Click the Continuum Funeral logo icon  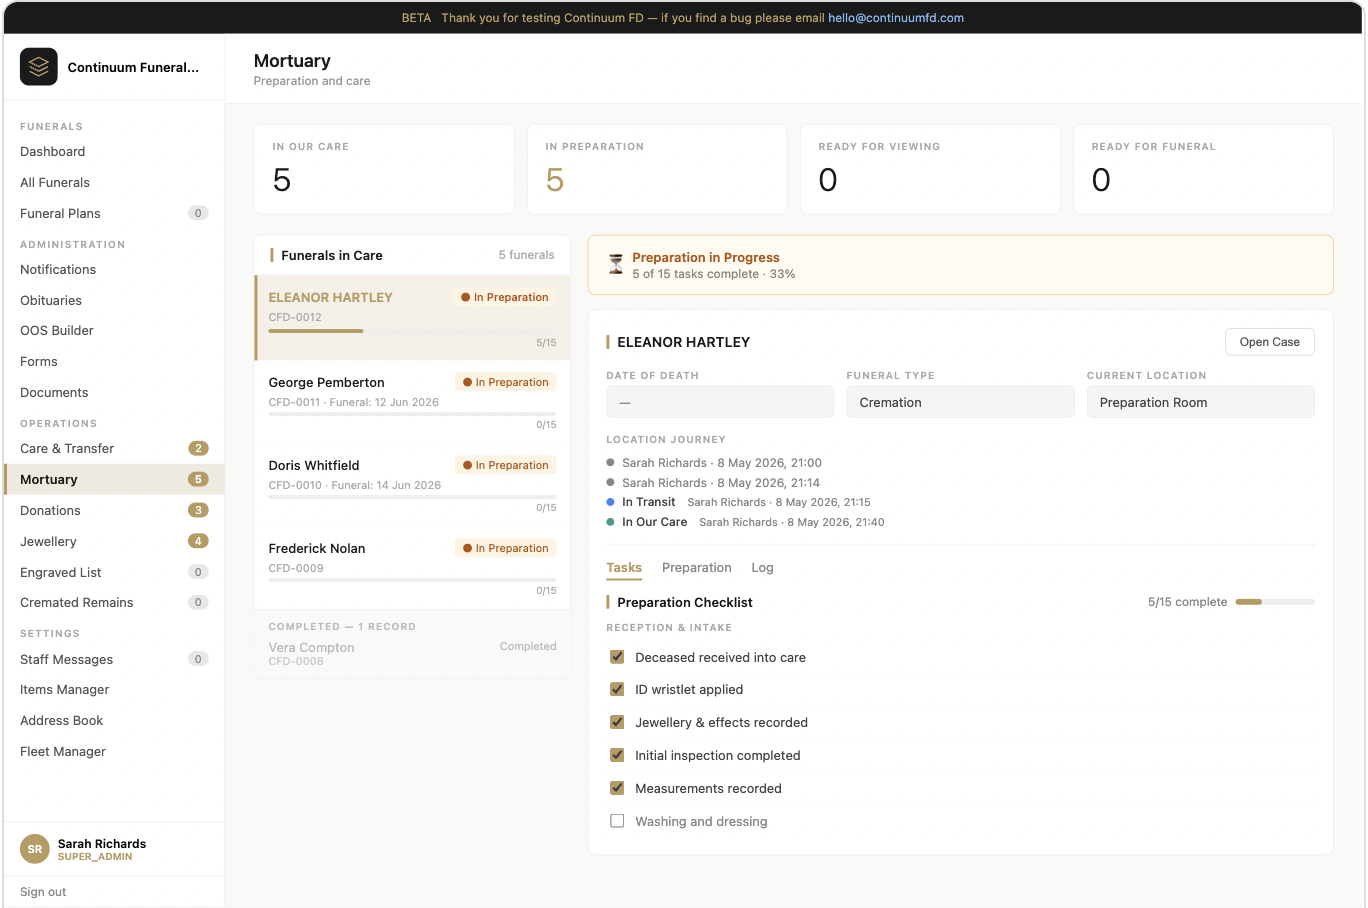39,67
